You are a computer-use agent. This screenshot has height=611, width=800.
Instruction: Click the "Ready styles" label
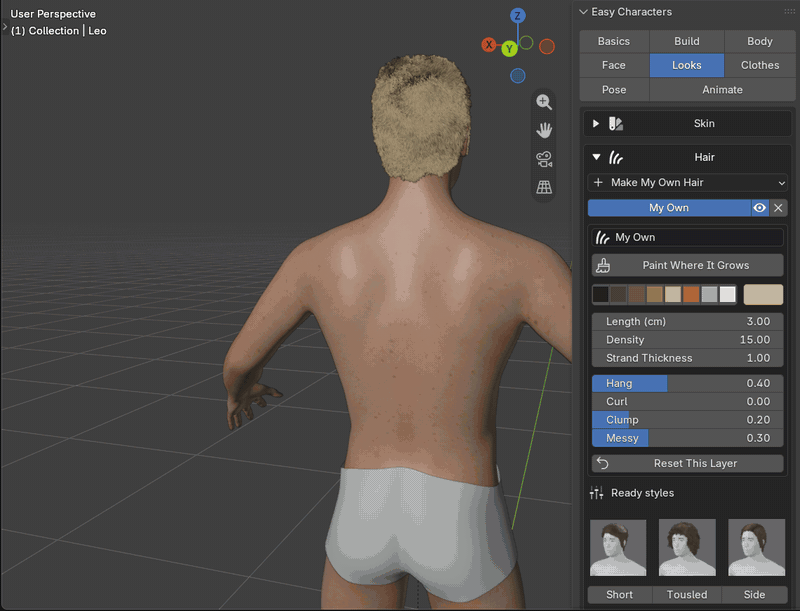click(642, 493)
